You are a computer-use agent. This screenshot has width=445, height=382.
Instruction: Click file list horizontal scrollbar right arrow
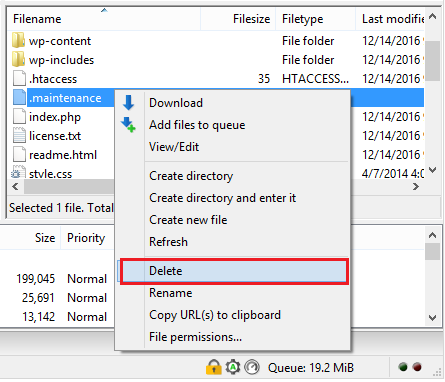coord(416,187)
